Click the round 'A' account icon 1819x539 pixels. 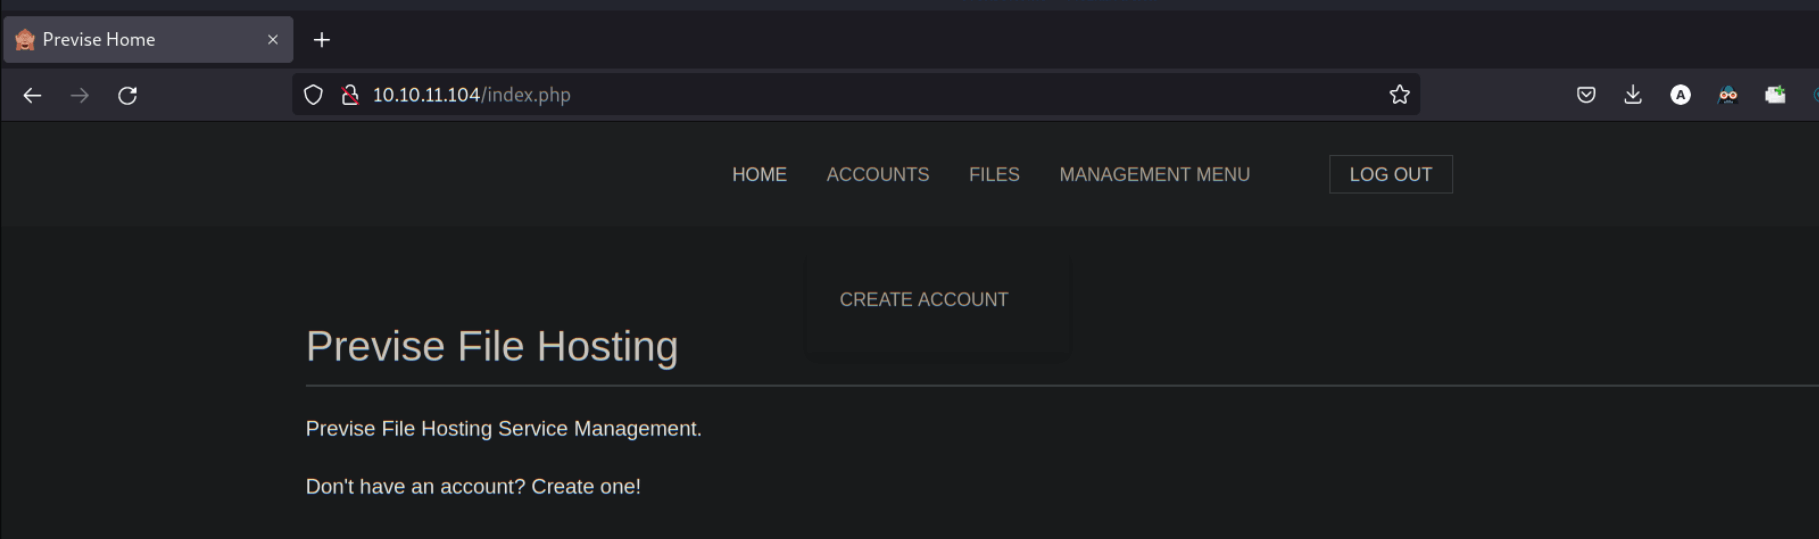[x=1680, y=95]
